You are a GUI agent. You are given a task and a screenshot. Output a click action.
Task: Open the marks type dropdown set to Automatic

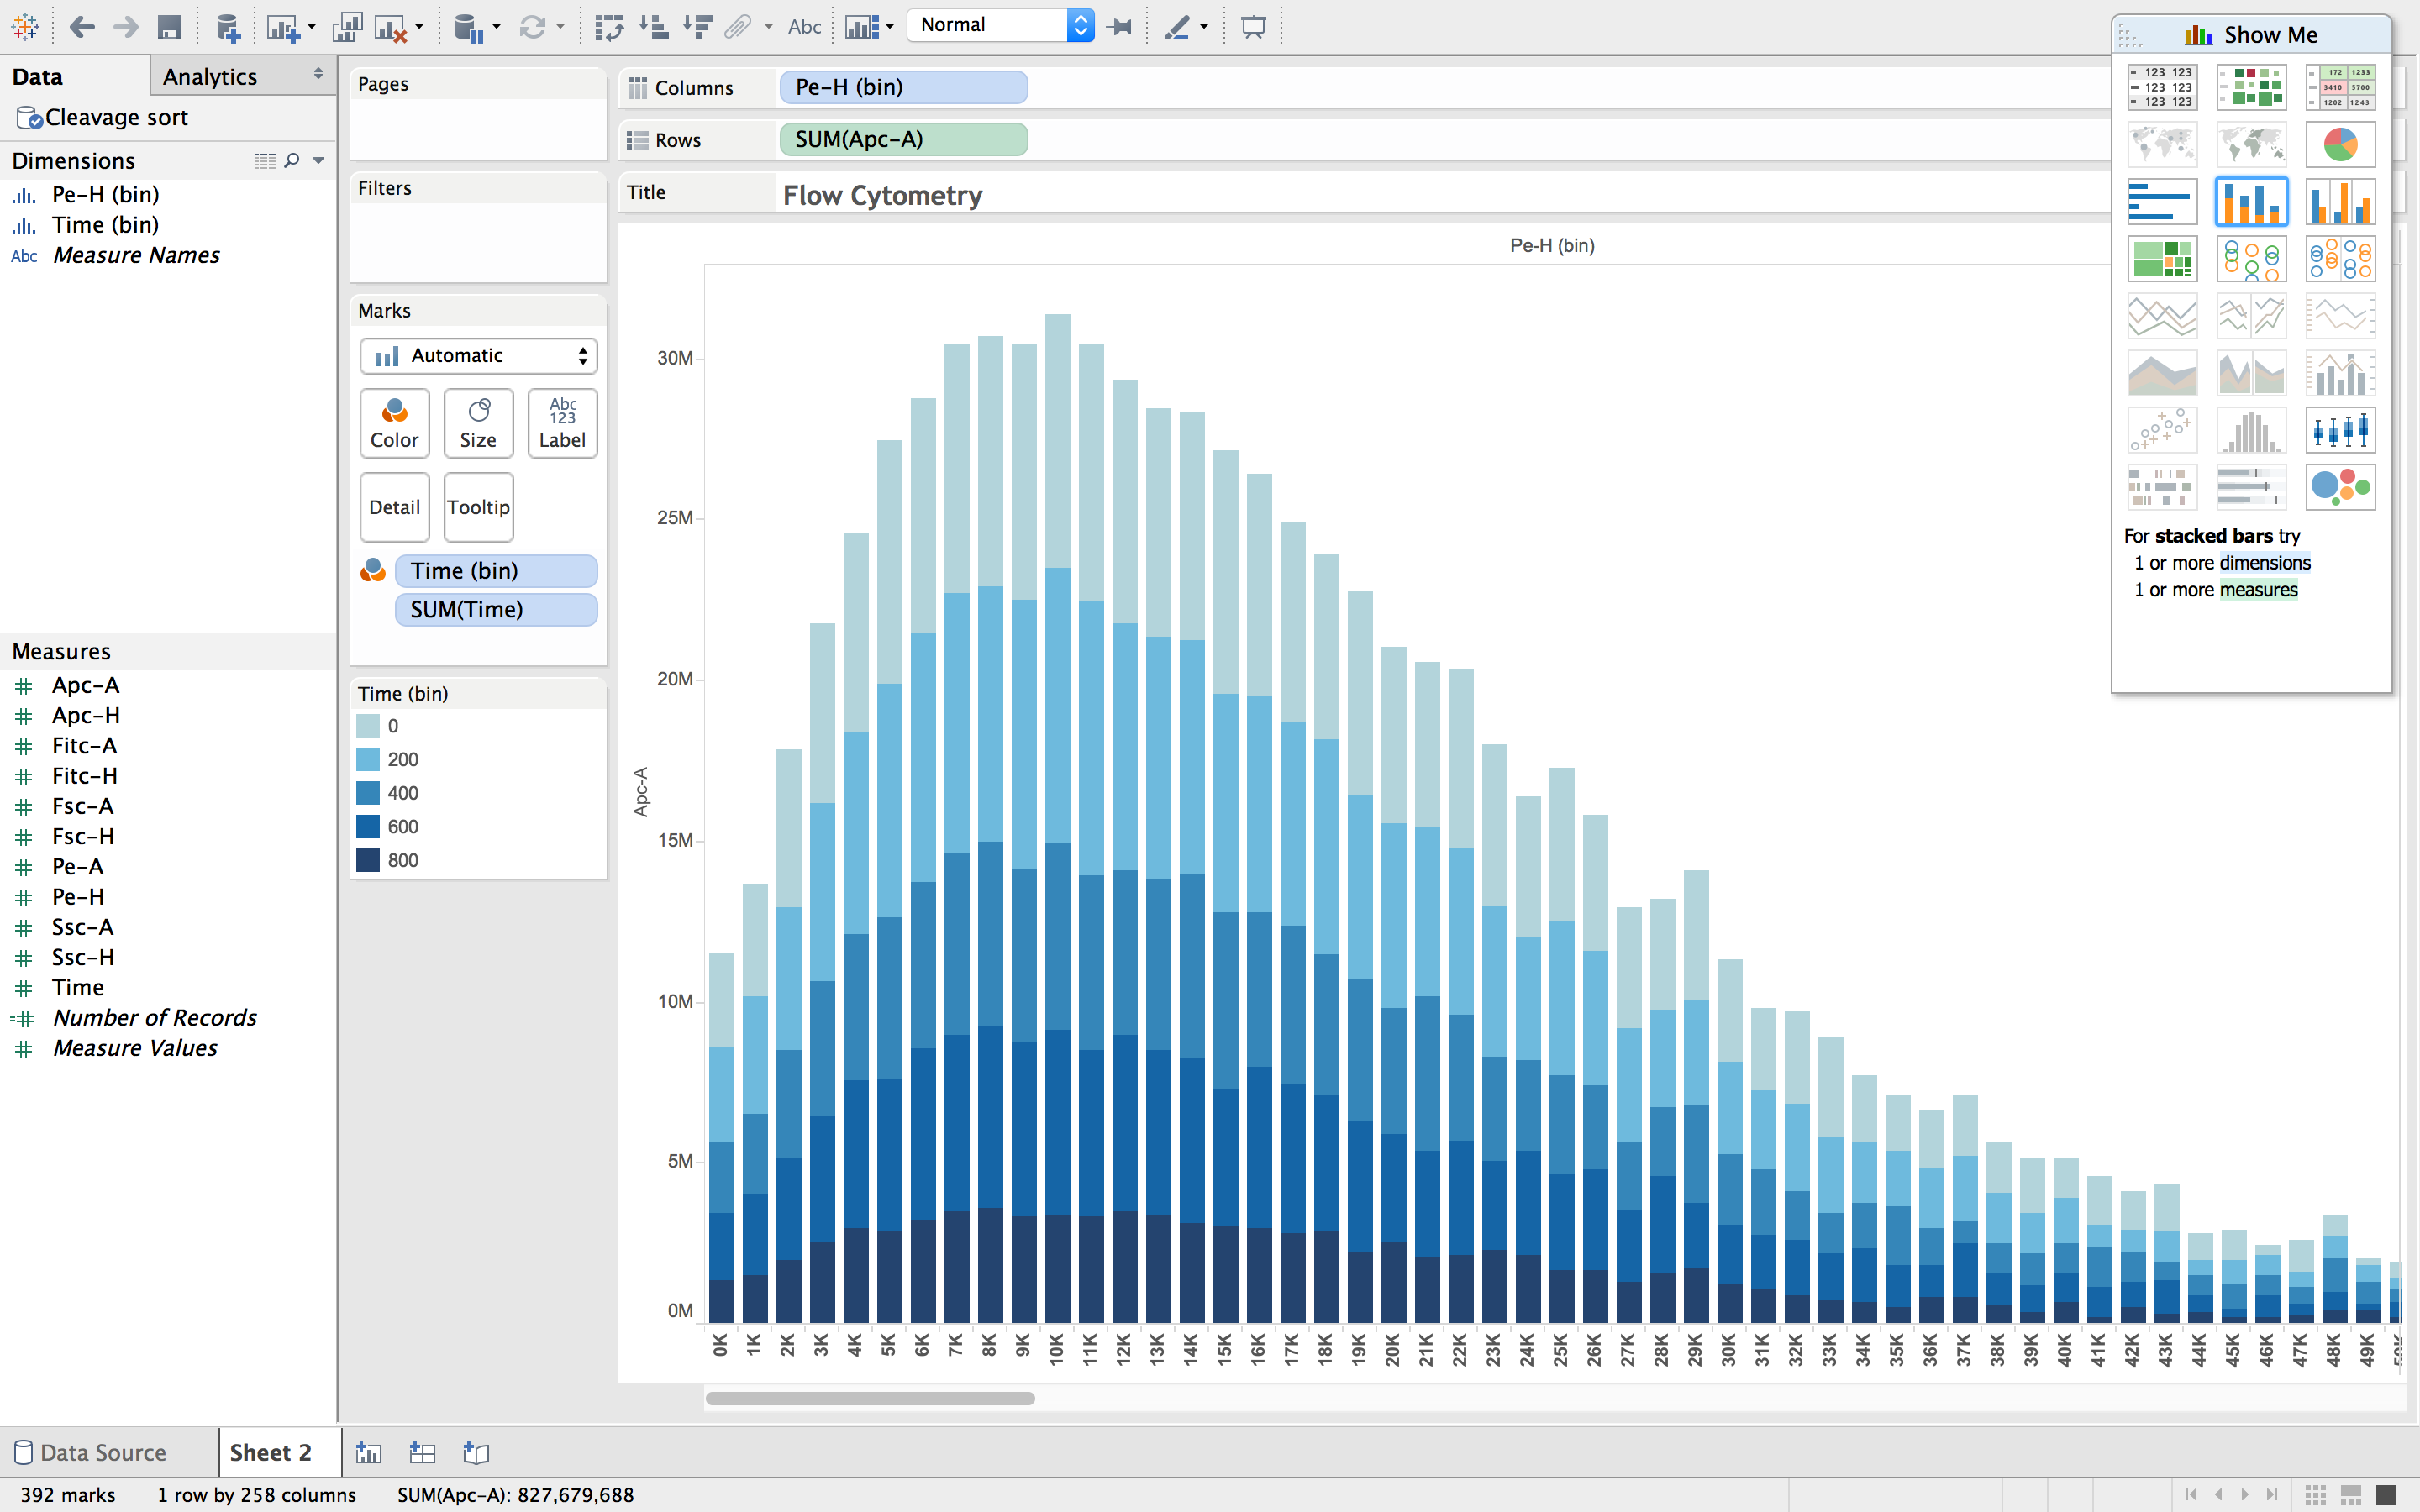coord(478,356)
